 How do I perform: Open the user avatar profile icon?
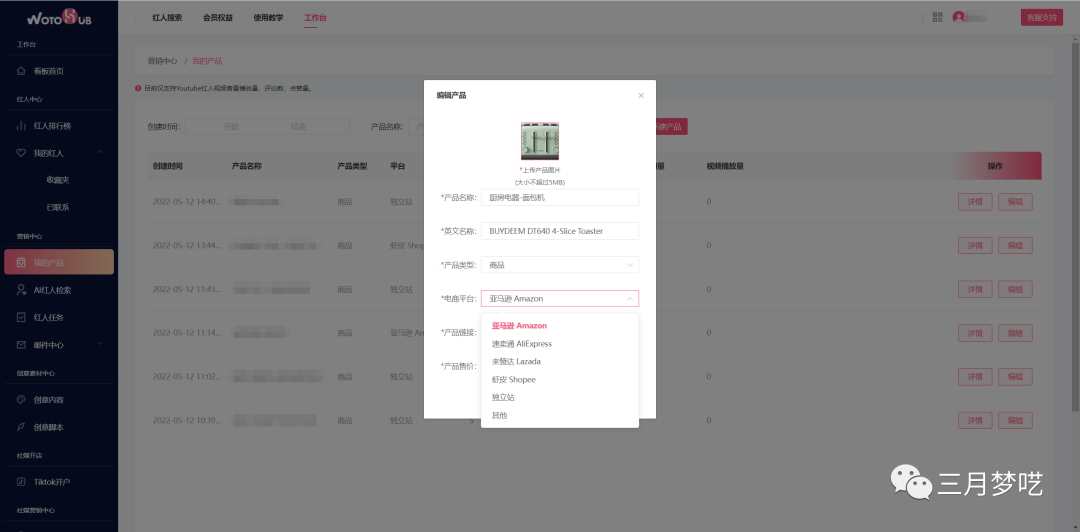(x=959, y=17)
